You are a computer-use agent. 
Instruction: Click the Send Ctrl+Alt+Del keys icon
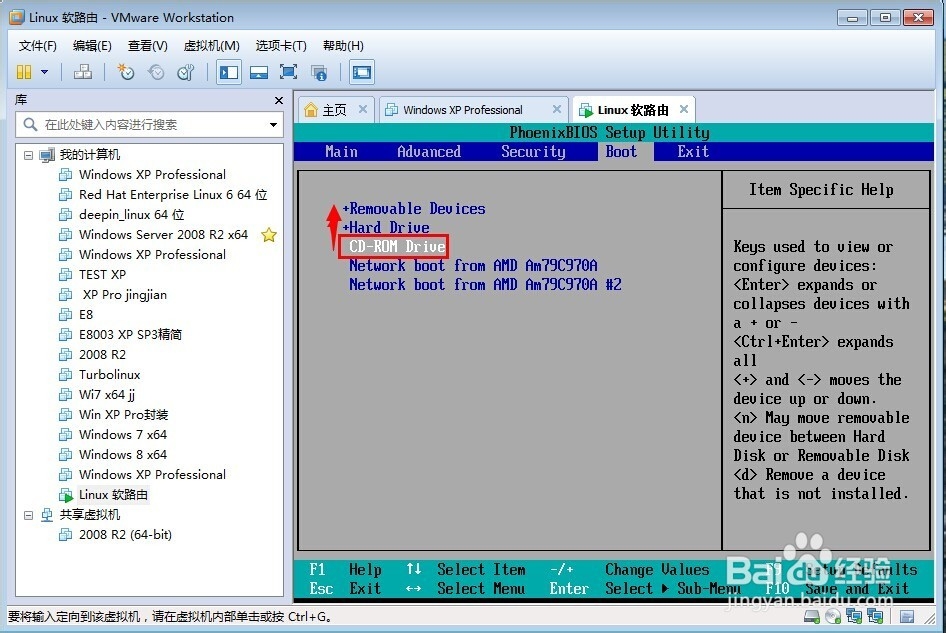point(83,72)
